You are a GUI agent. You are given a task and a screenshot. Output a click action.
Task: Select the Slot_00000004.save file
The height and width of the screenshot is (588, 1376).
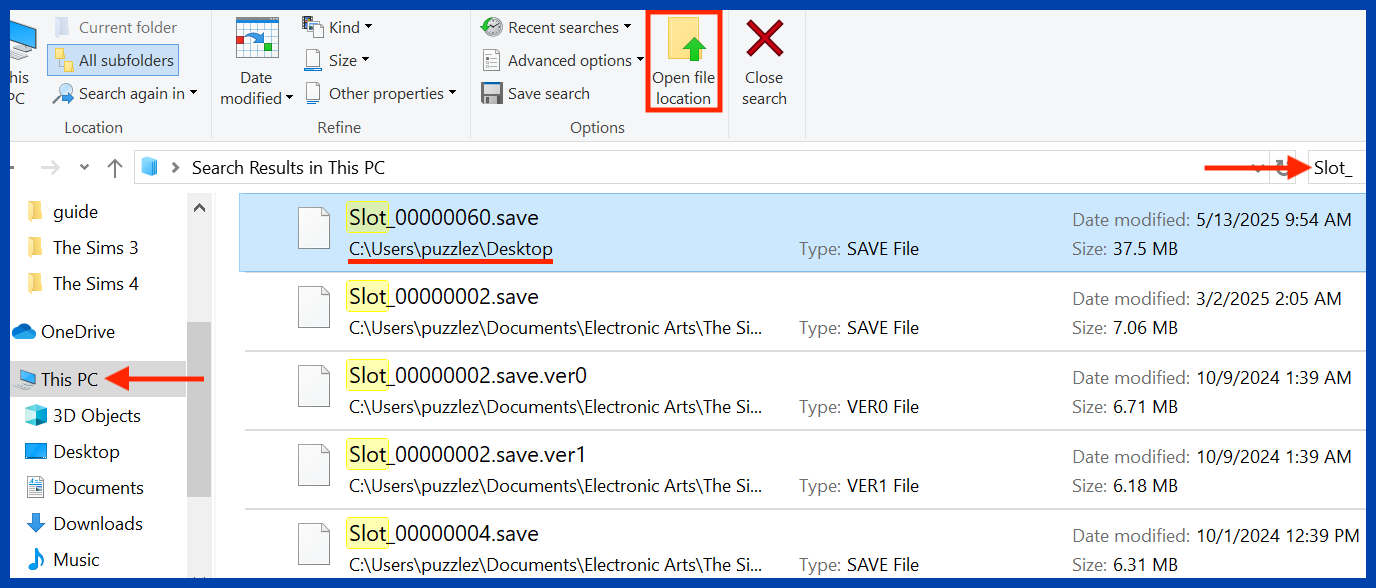point(443,534)
